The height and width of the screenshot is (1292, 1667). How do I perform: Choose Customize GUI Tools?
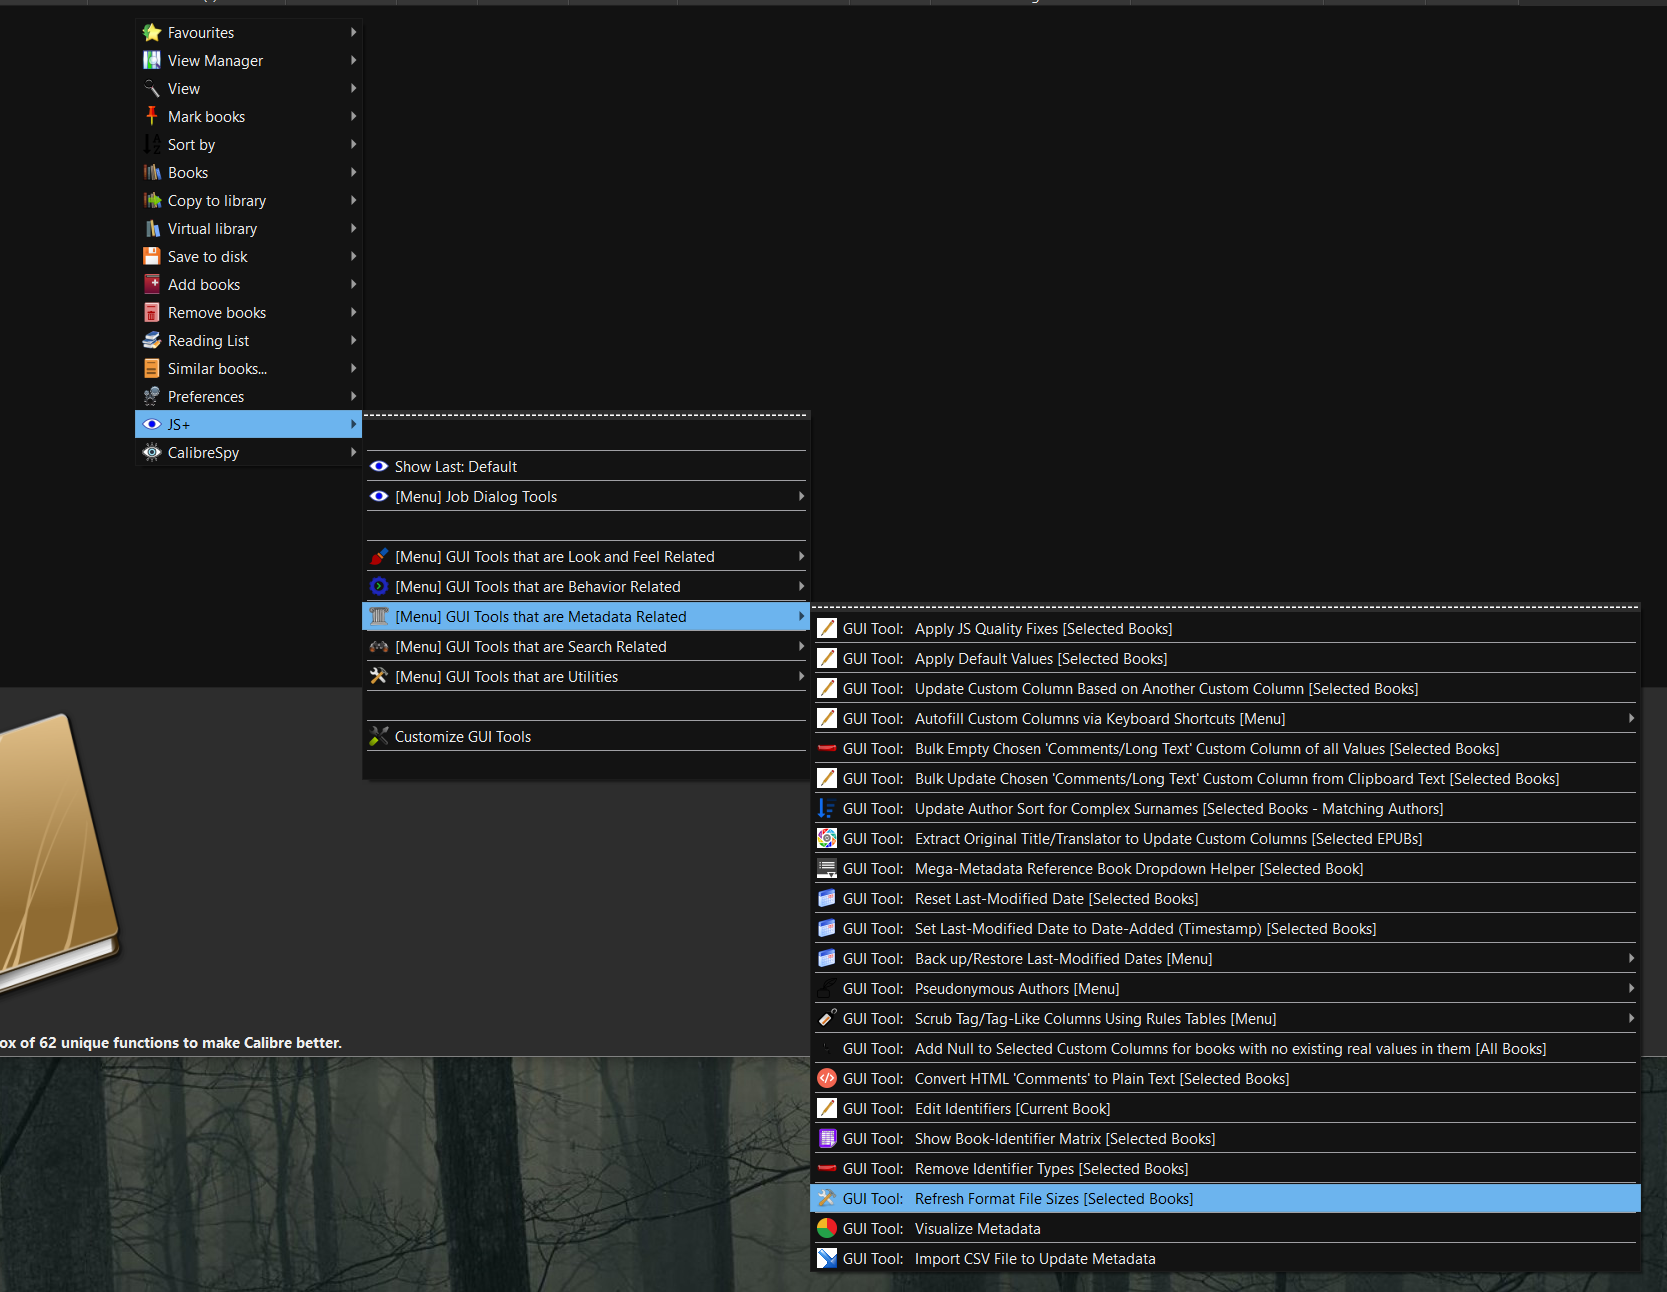586,737
